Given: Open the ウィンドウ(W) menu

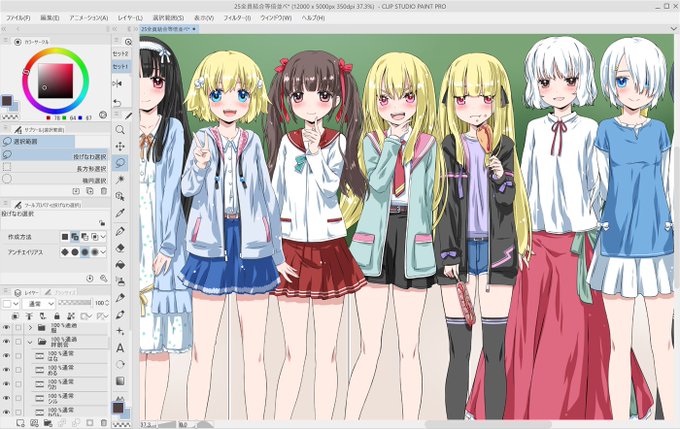Looking at the screenshot, I should click(276, 18).
